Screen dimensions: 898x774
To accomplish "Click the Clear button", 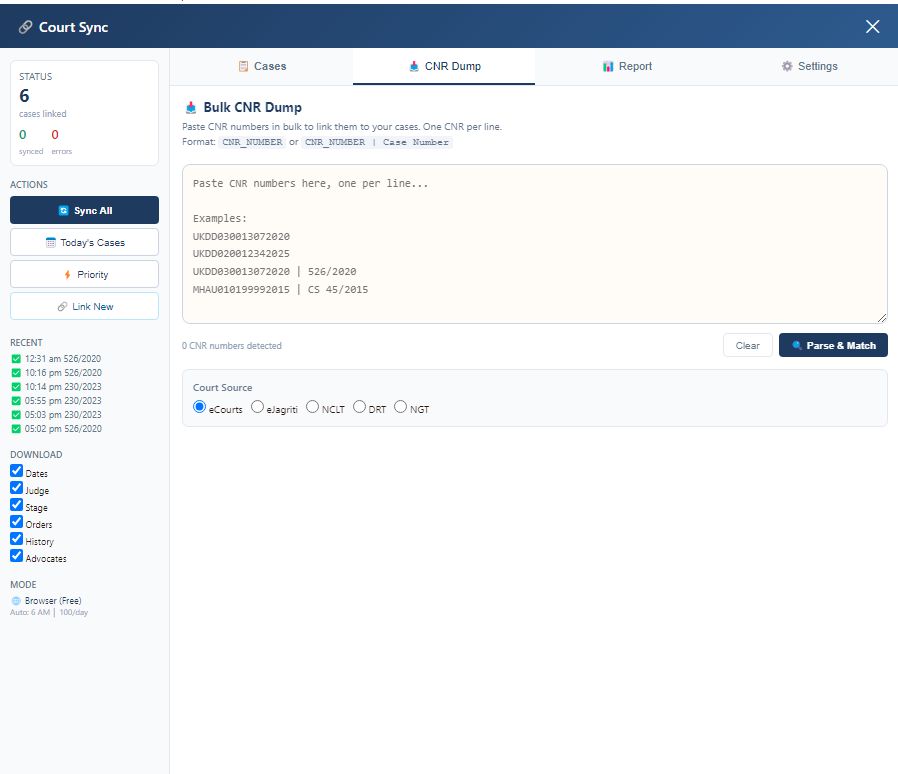I will [747, 345].
